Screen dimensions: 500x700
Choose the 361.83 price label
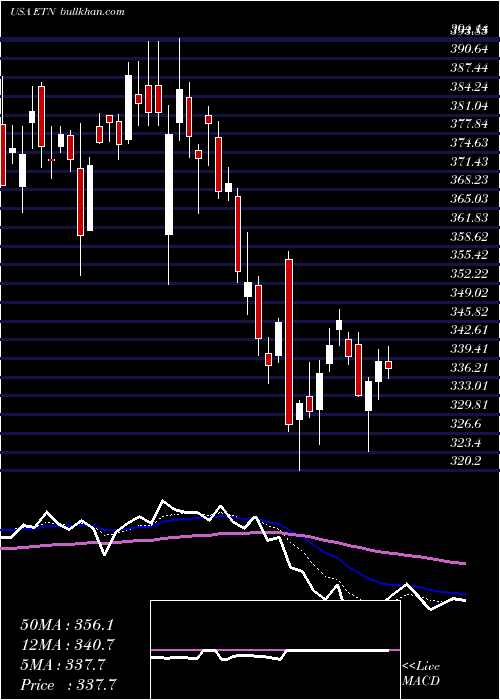pyautogui.click(x=469, y=217)
